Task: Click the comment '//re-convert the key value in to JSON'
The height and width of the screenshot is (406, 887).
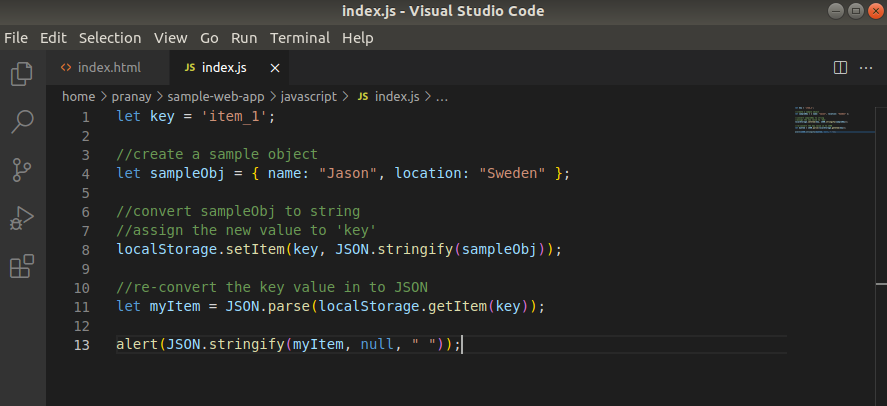Action: pos(272,287)
